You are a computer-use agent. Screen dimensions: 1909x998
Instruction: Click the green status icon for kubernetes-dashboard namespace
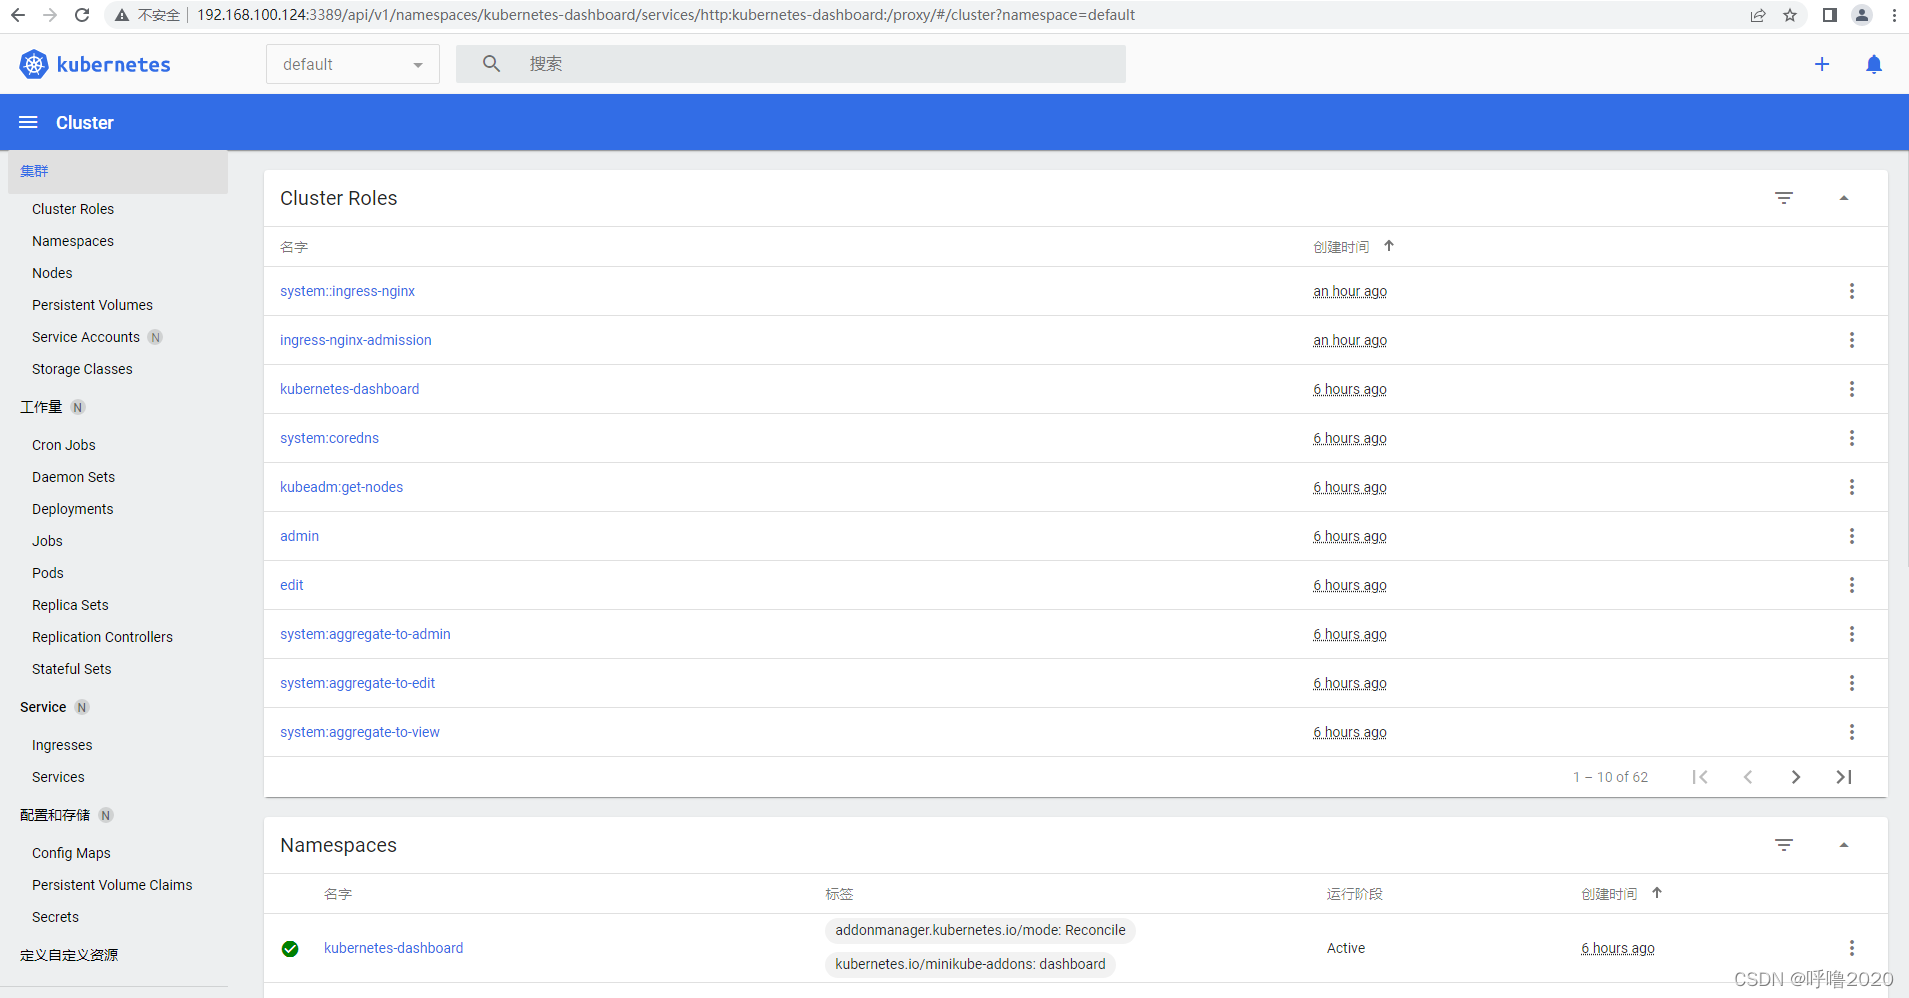click(290, 949)
